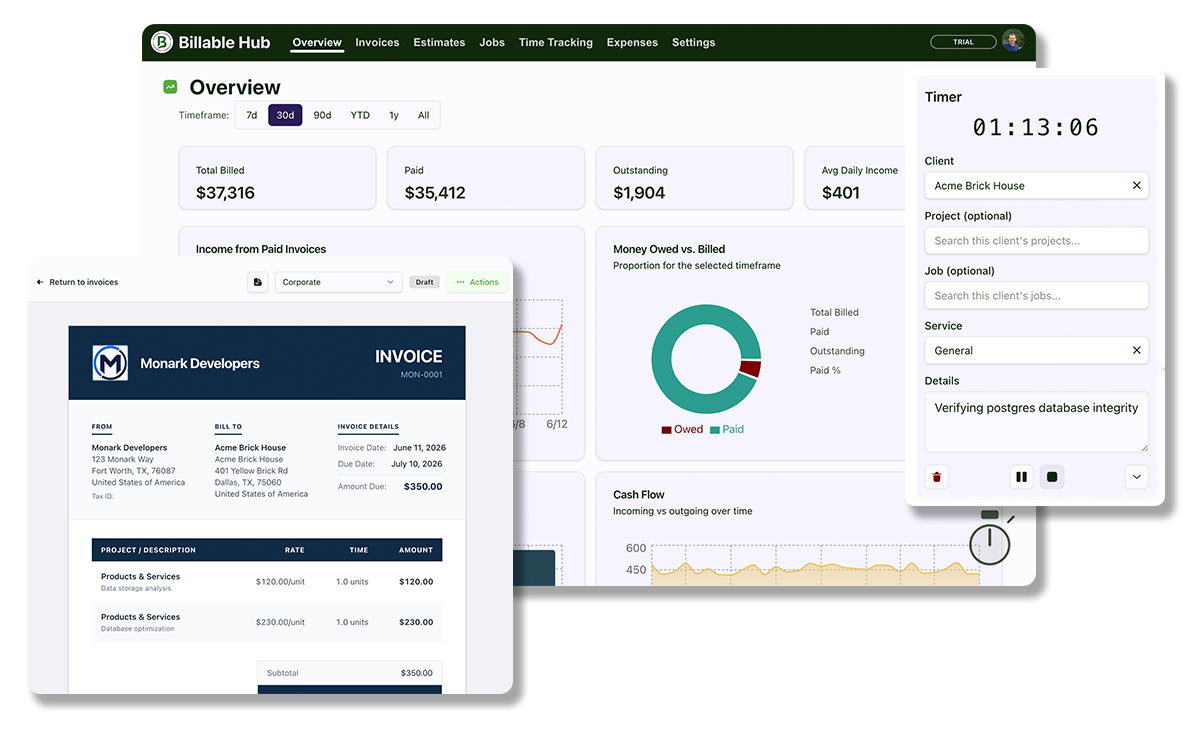Select the YTD timeframe
The image size is (1183, 731).
360,115
